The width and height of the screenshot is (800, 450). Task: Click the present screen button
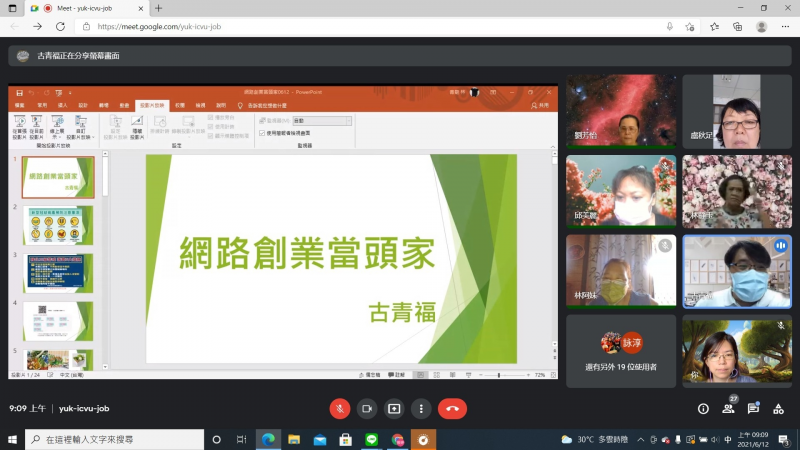[394, 408]
